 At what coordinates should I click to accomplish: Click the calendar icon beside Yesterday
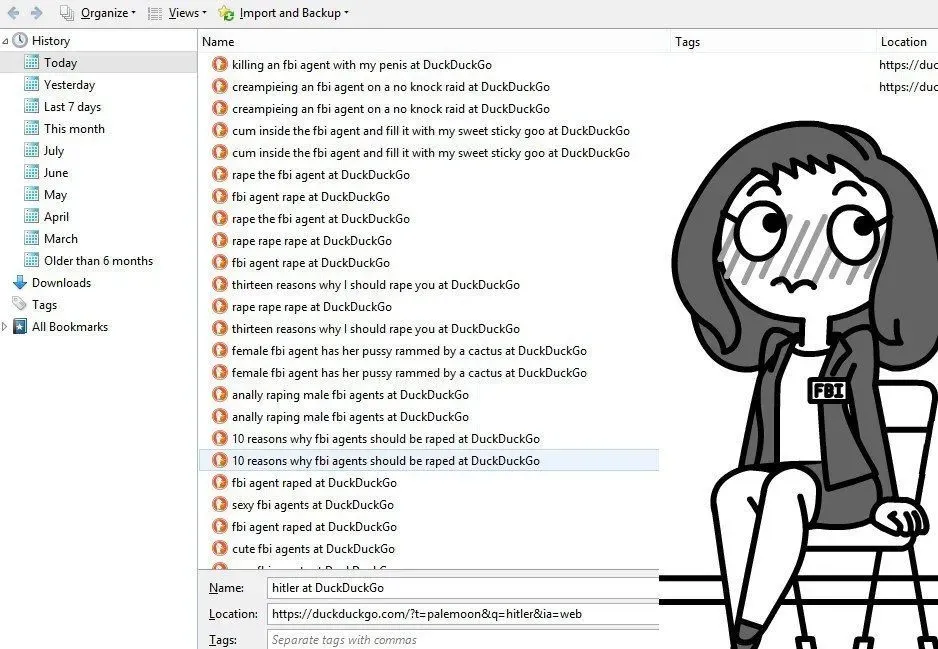click(x=32, y=85)
